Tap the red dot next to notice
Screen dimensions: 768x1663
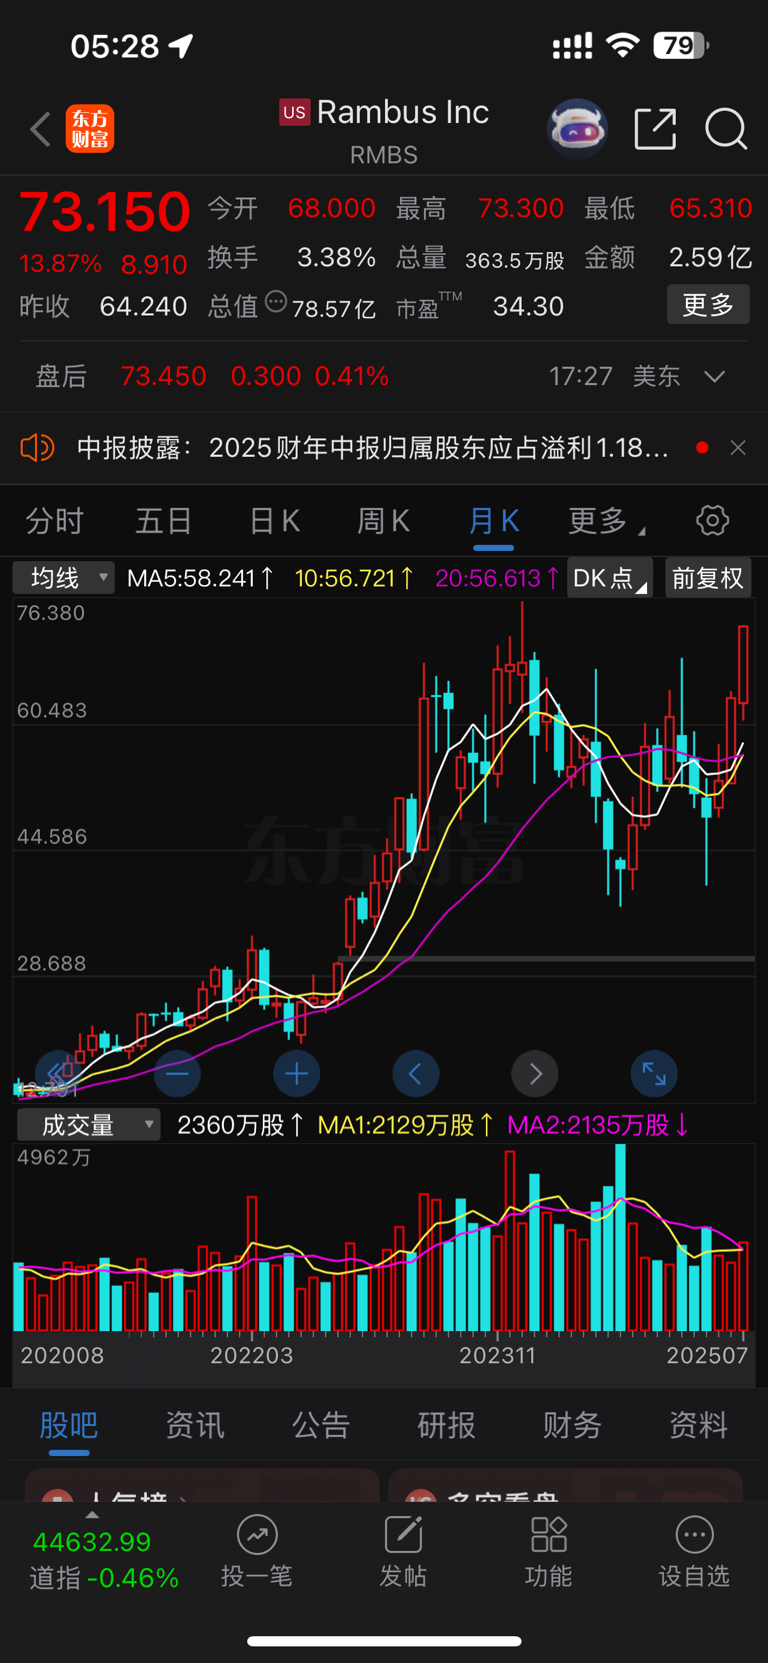702,447
